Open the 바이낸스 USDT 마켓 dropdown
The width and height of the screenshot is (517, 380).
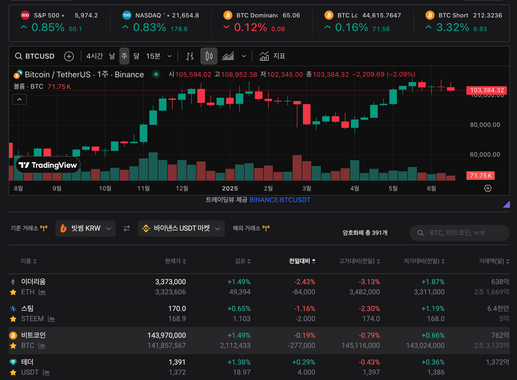(181, 228)
